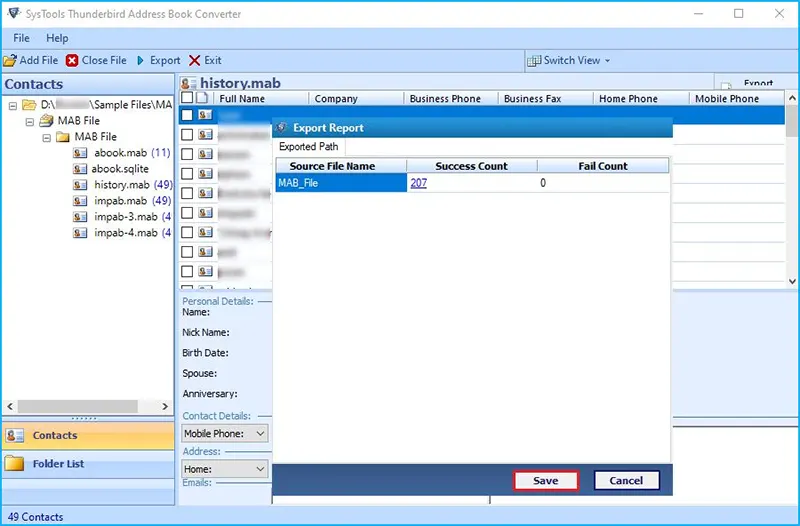800x526 pixels.
Task: Select impab.mab (49) in the tree
Action: pyautogui.click(x=133, y=201)
